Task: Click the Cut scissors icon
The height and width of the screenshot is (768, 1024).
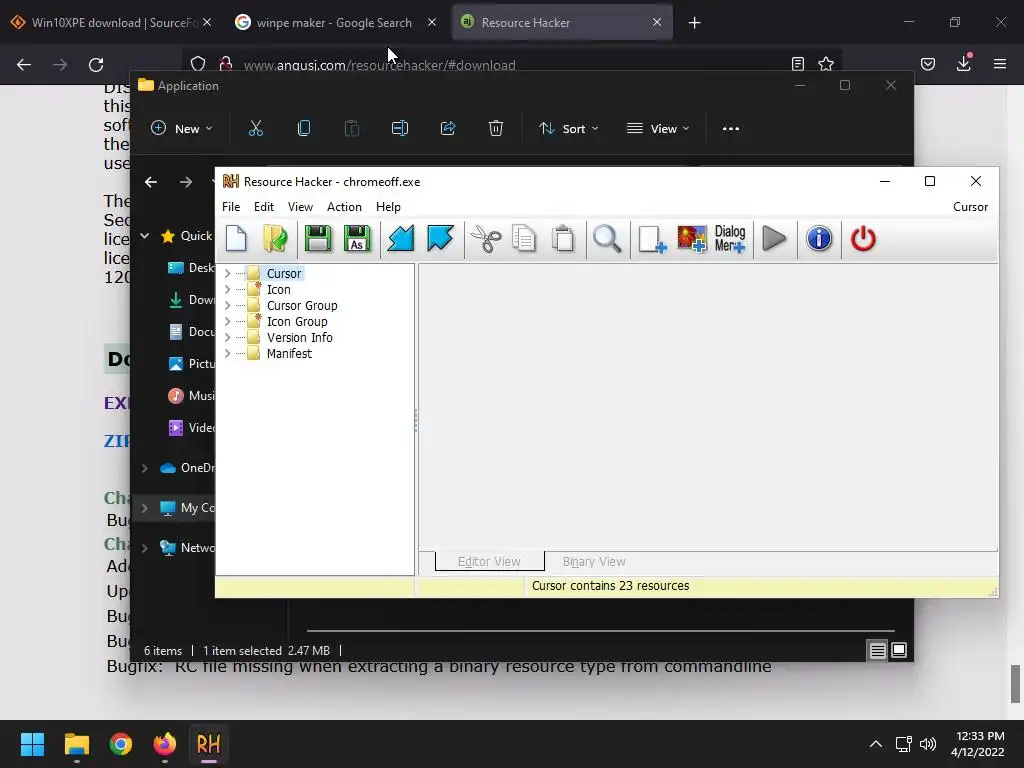Action: point(486,238)
